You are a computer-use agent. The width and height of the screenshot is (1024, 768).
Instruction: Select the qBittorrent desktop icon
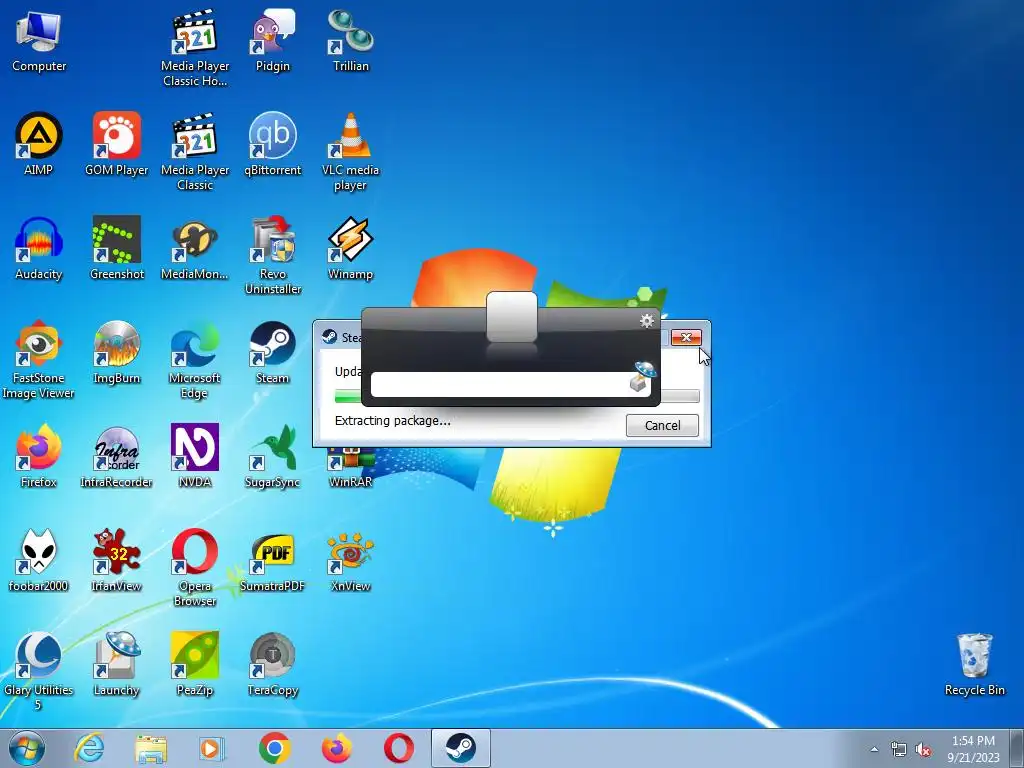click(x=272, y=145)
